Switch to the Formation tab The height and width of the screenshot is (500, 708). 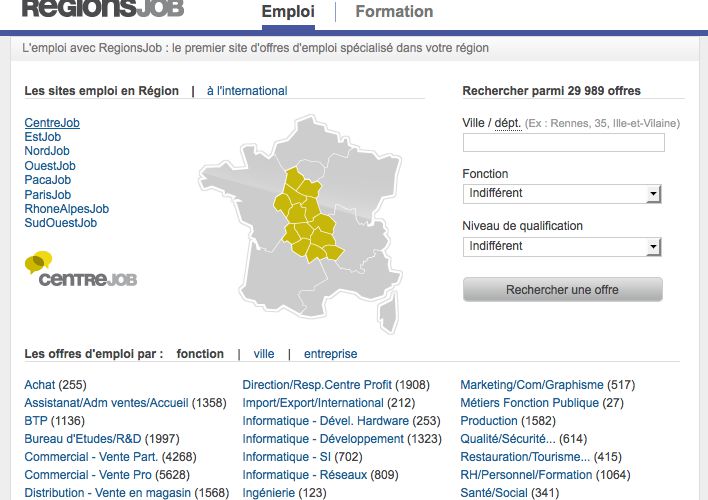[x=394, y=12]
